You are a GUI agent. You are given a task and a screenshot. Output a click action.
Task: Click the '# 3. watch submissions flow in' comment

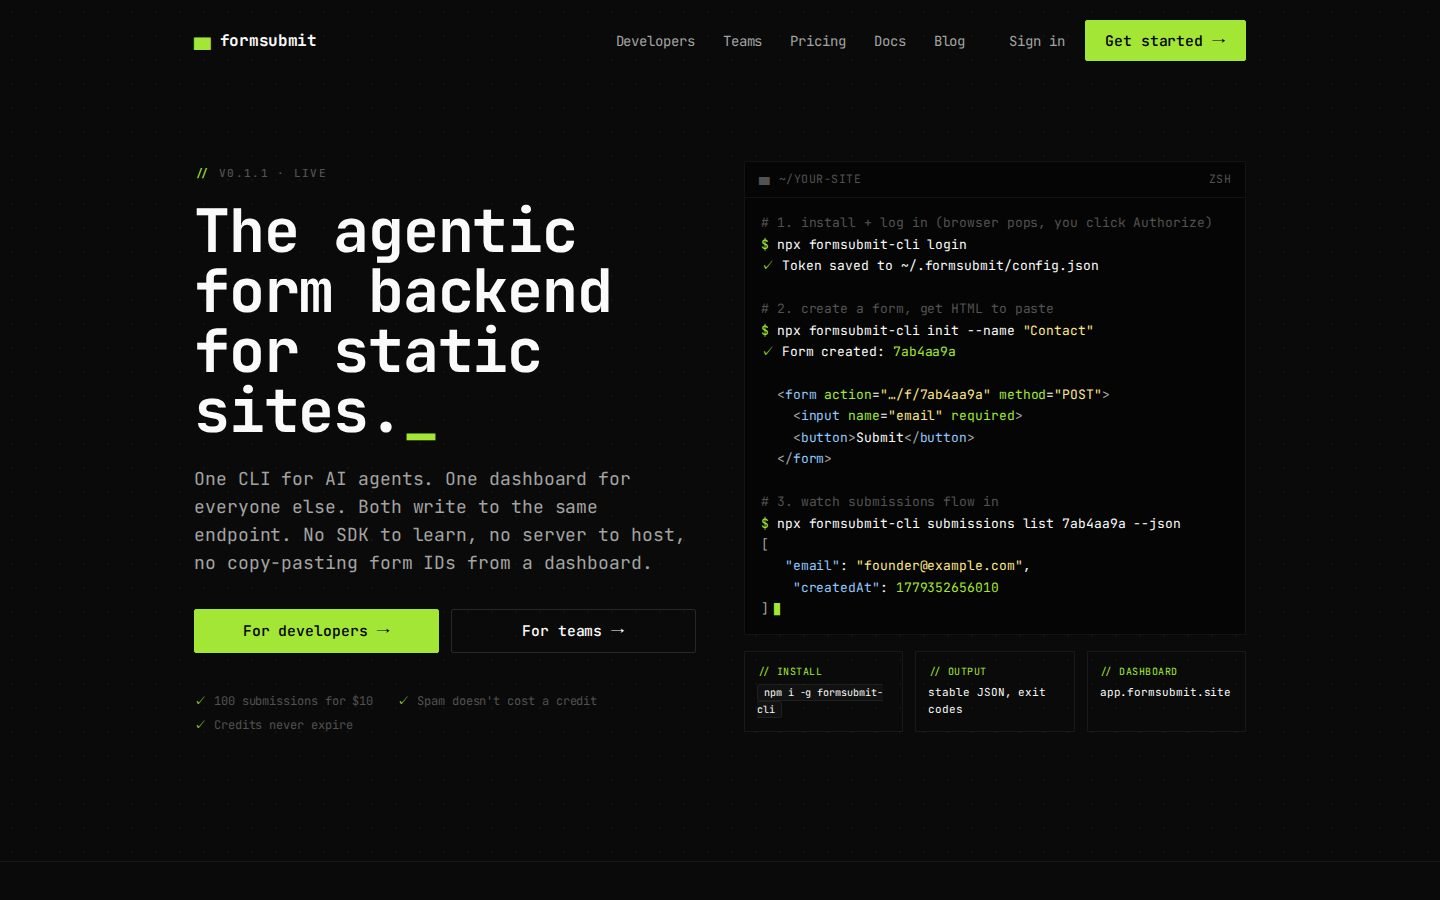880,502
